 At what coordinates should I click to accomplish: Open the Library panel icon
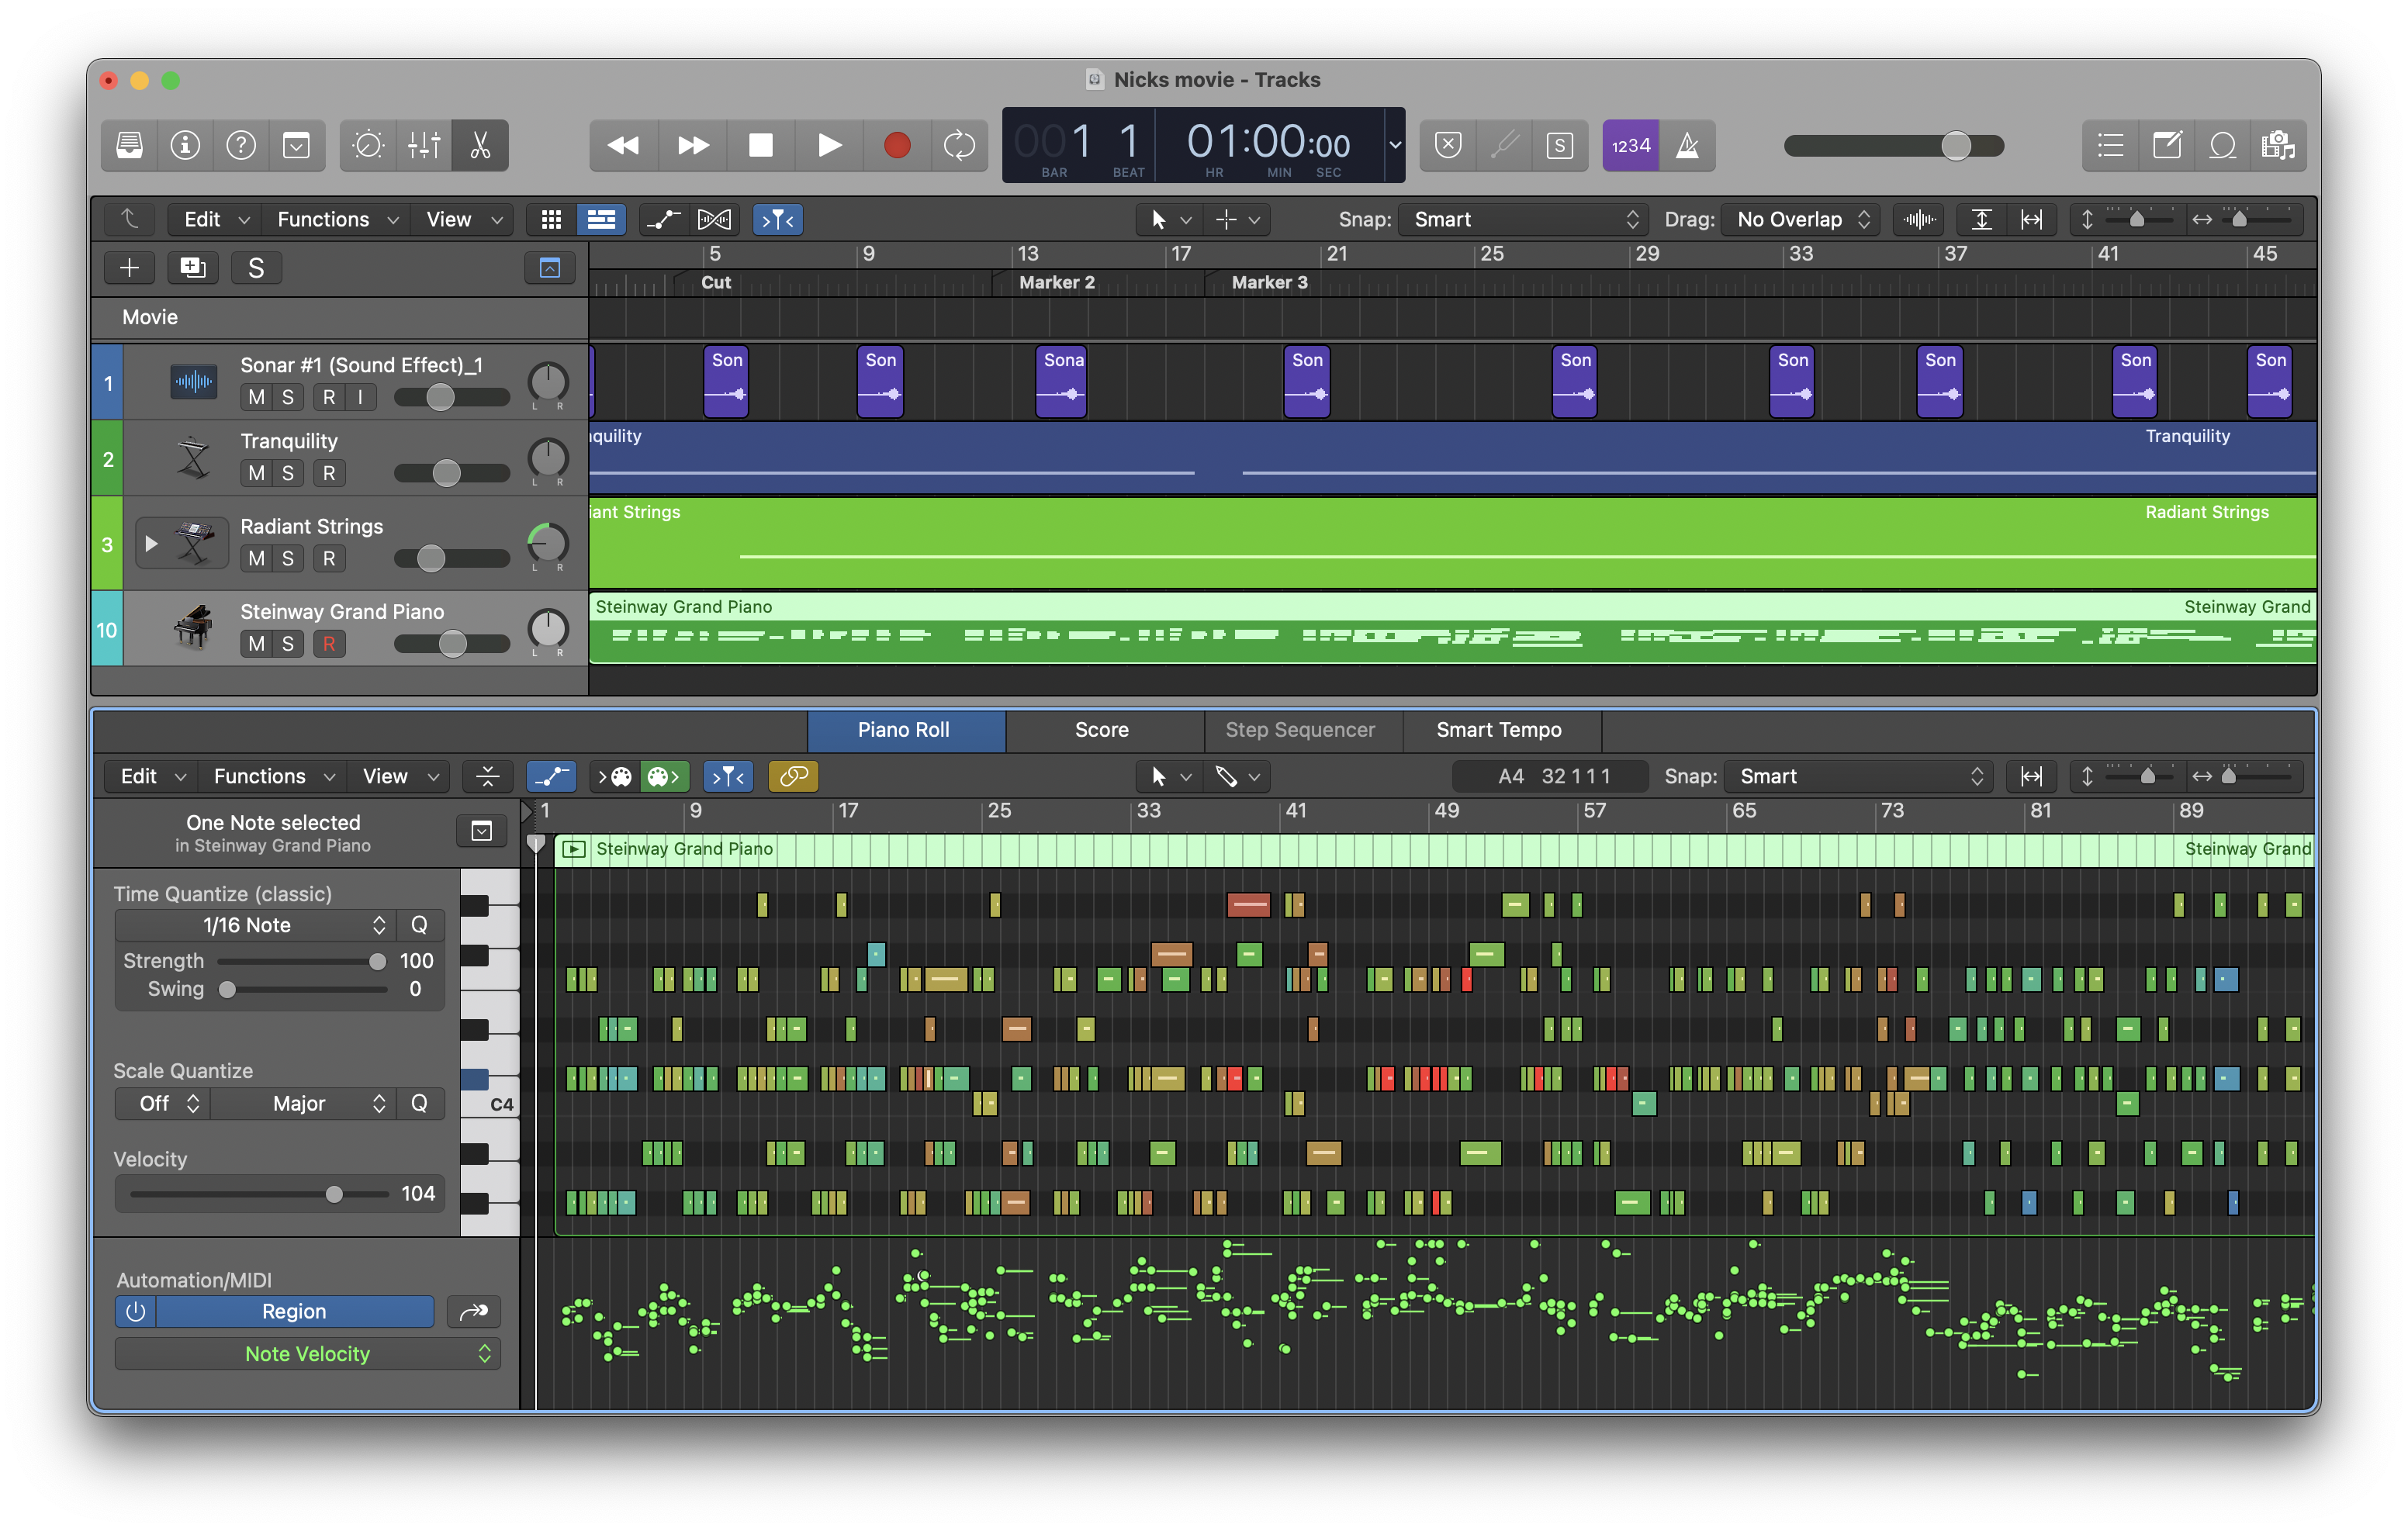[x=129, y=146]
